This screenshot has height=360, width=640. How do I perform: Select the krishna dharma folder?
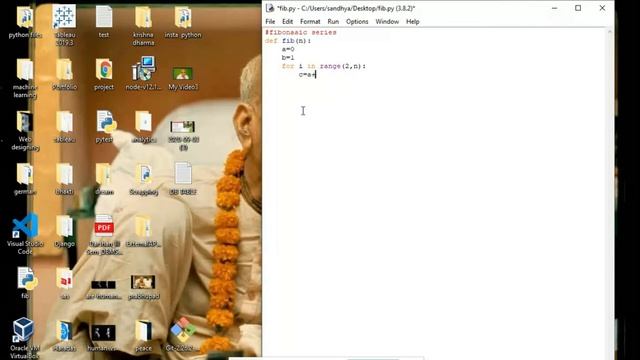(143, 25)
